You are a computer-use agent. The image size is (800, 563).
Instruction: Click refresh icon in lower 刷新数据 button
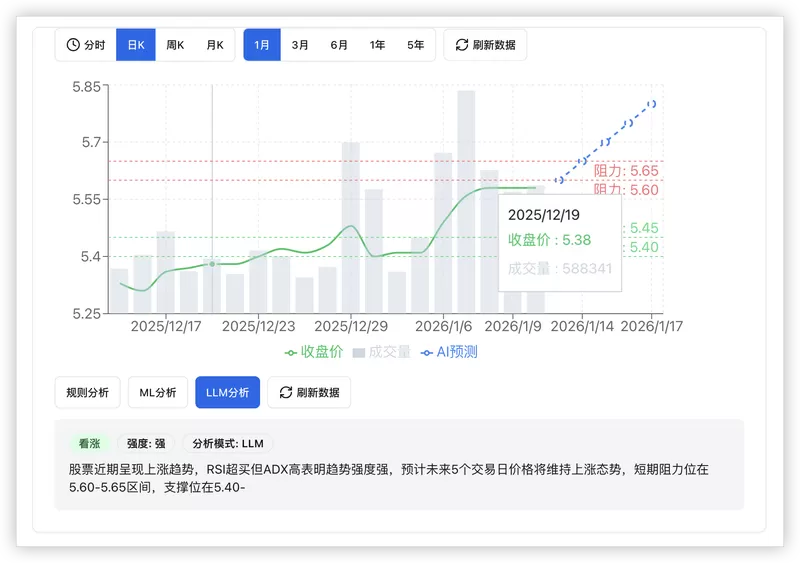tap(286, 393)
